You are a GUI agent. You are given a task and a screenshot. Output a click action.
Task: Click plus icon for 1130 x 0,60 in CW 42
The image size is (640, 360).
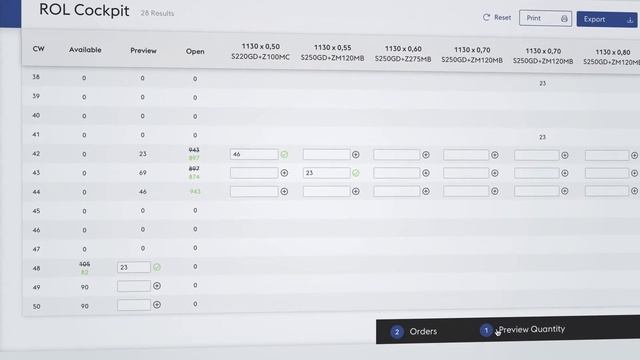coord(426,155)
